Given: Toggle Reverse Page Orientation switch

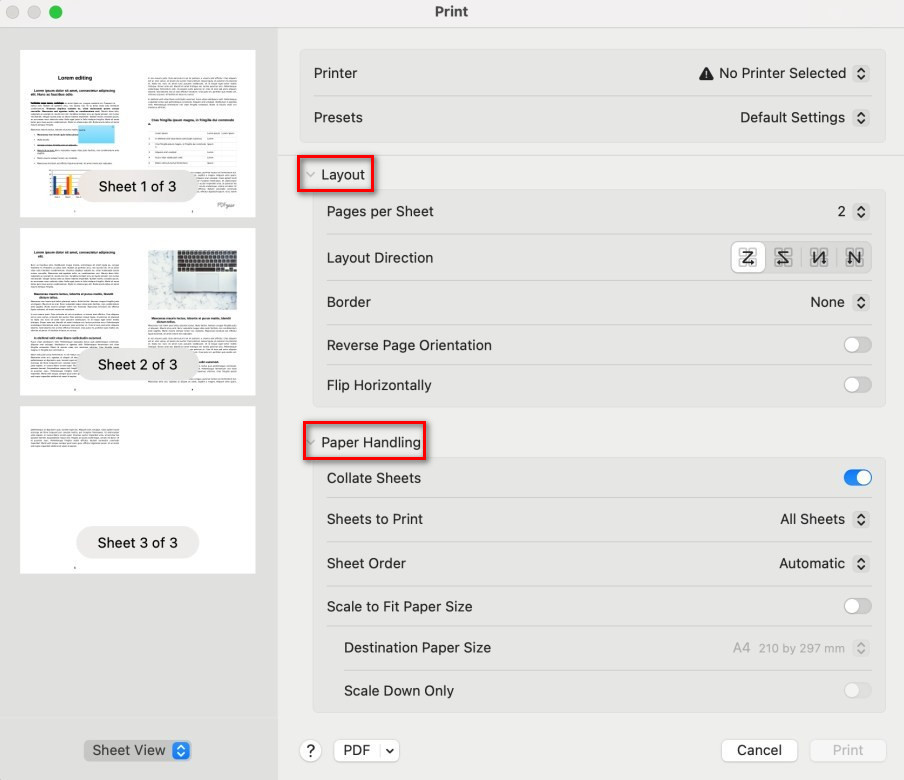Looking at the screenshot, I should point(857,345).
